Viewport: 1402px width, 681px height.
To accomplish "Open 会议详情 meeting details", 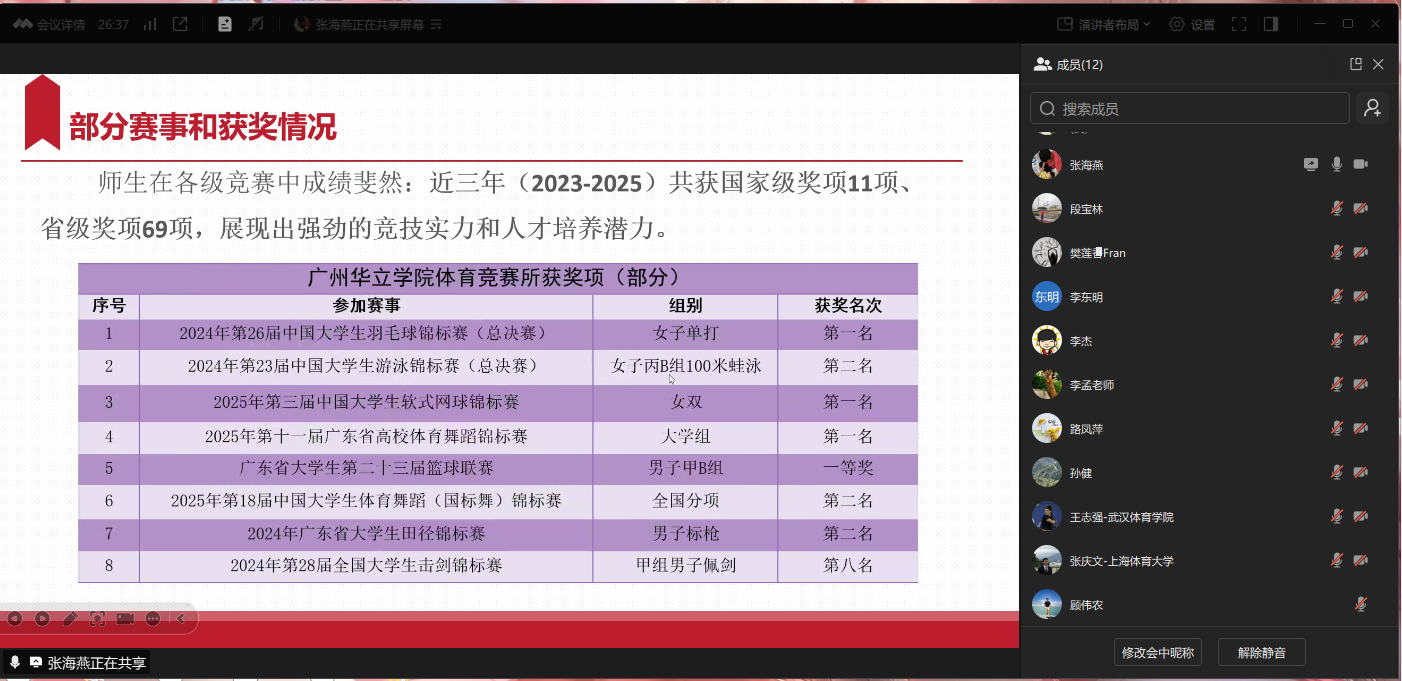I will [x=49, y=24].
